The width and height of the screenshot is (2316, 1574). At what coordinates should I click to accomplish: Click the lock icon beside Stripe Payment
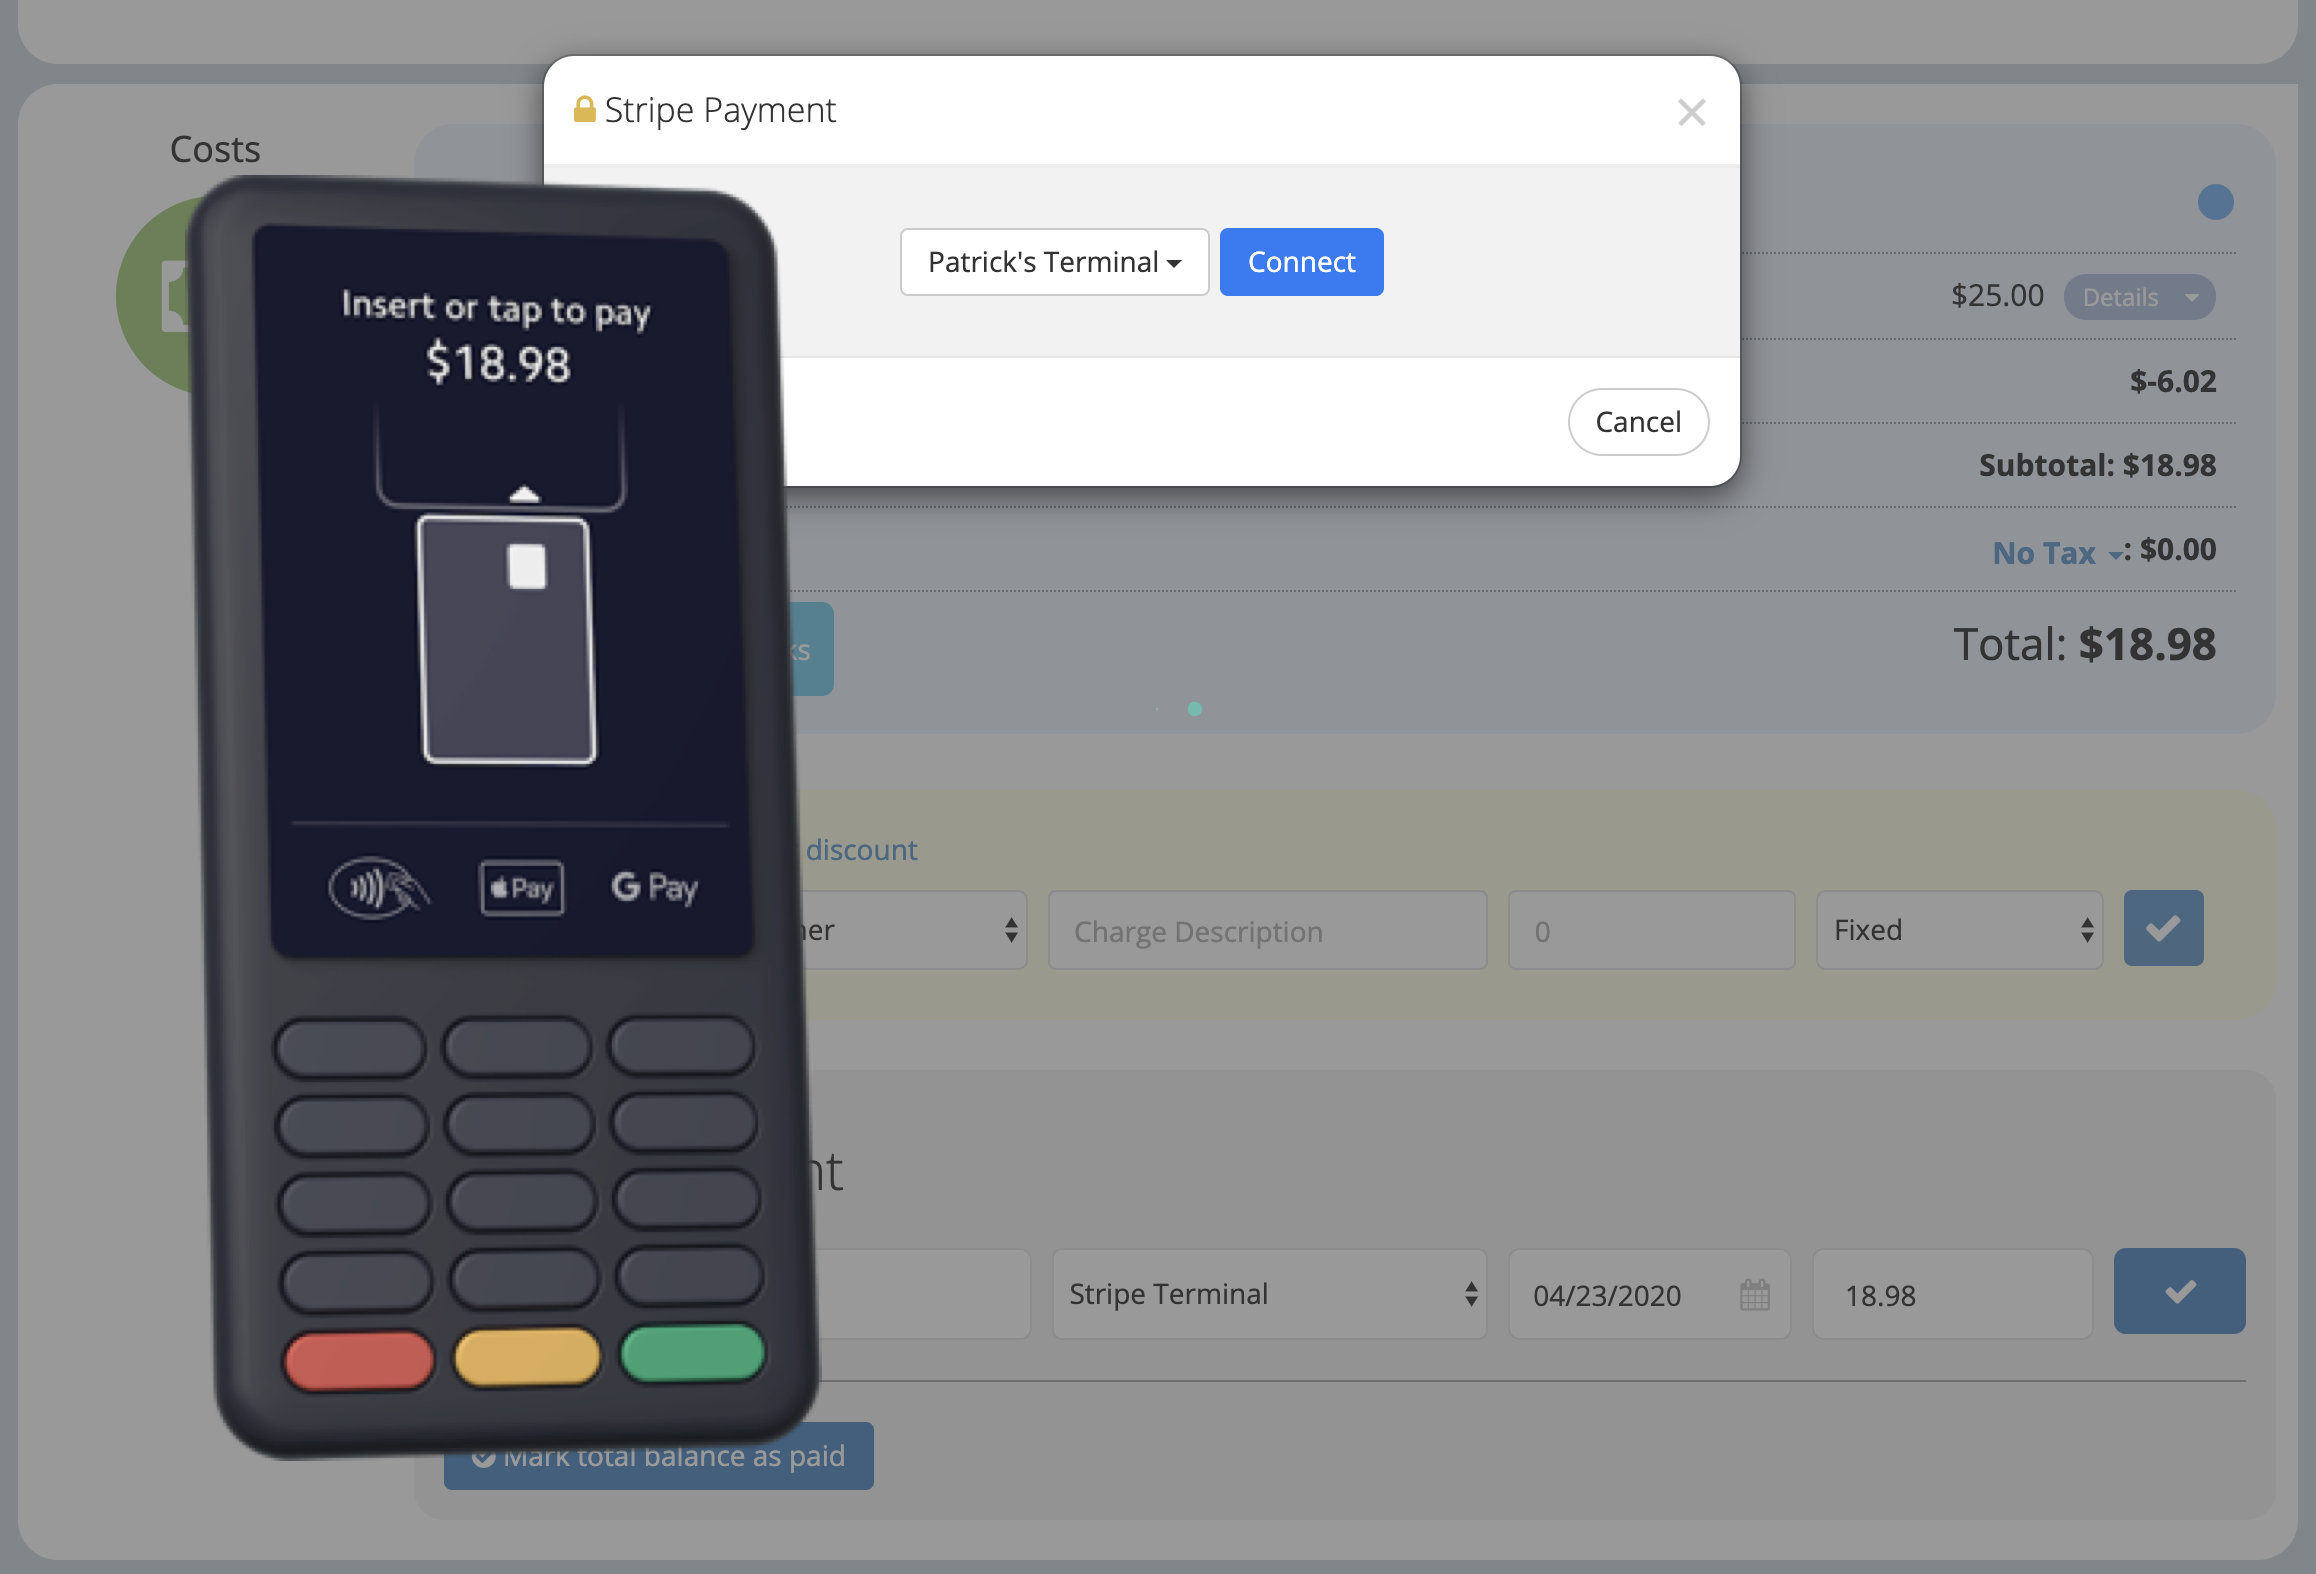click(x=584, y=109)
